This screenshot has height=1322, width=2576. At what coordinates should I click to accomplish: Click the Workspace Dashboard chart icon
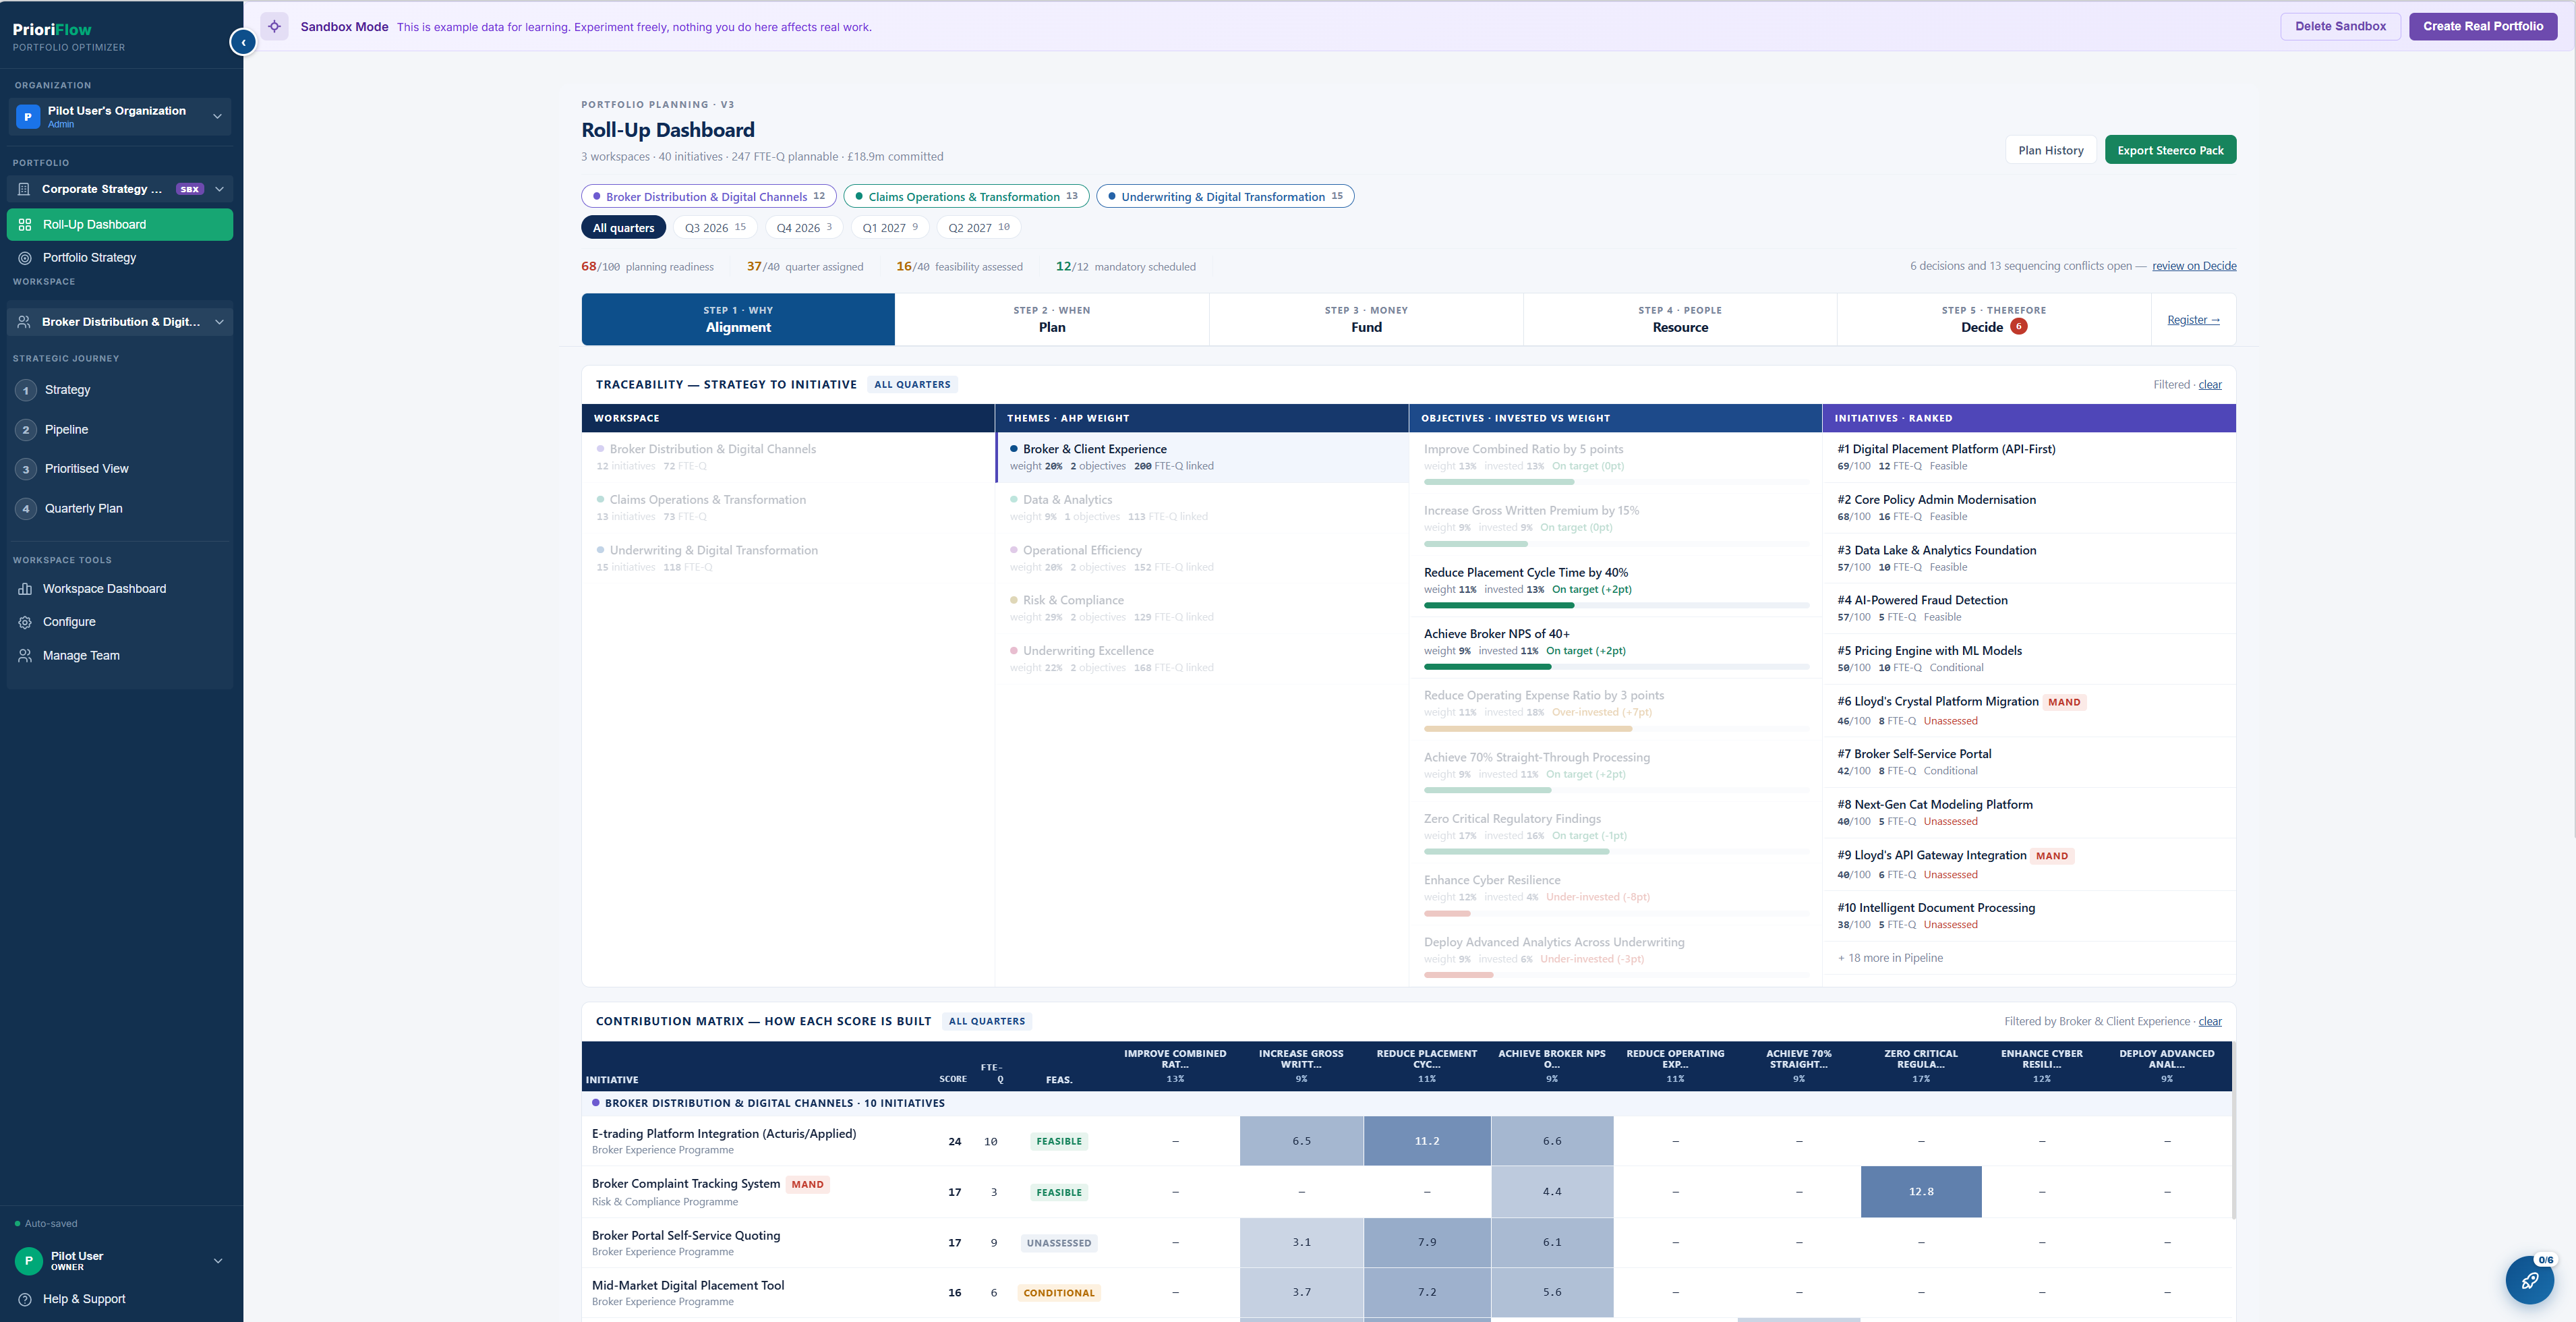25,589
